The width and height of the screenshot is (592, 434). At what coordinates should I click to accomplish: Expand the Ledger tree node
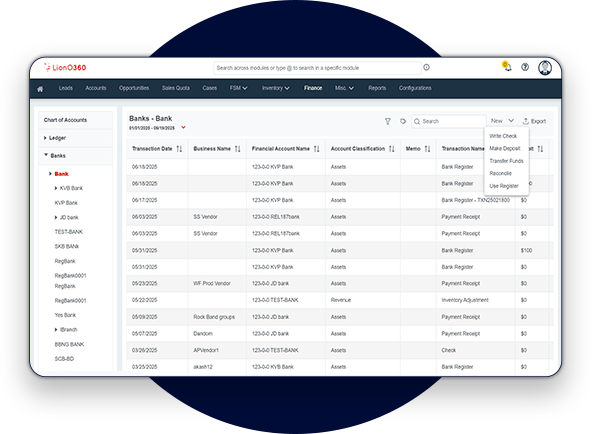pos(45,138)
